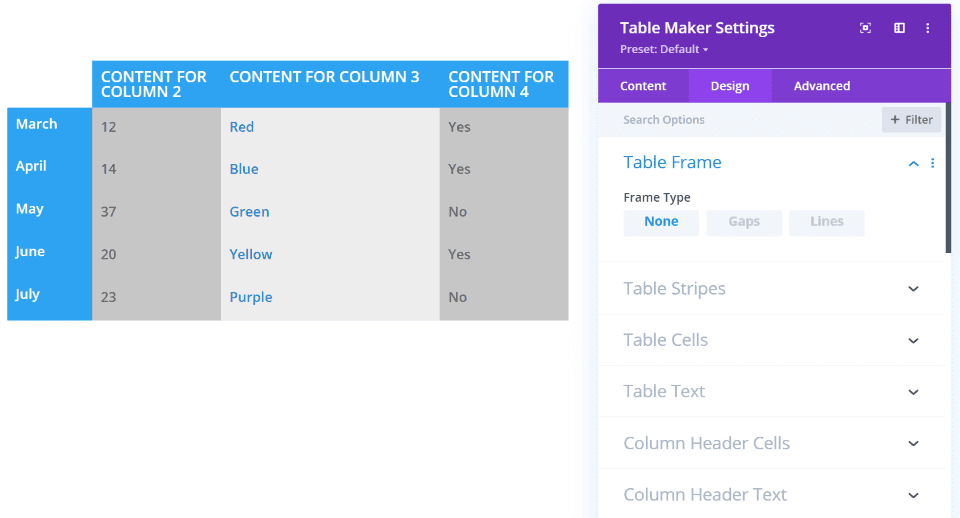This screenshot has width=960, height=518.
Task: Switch to the Advanced tab
Action: click(822, 86)
